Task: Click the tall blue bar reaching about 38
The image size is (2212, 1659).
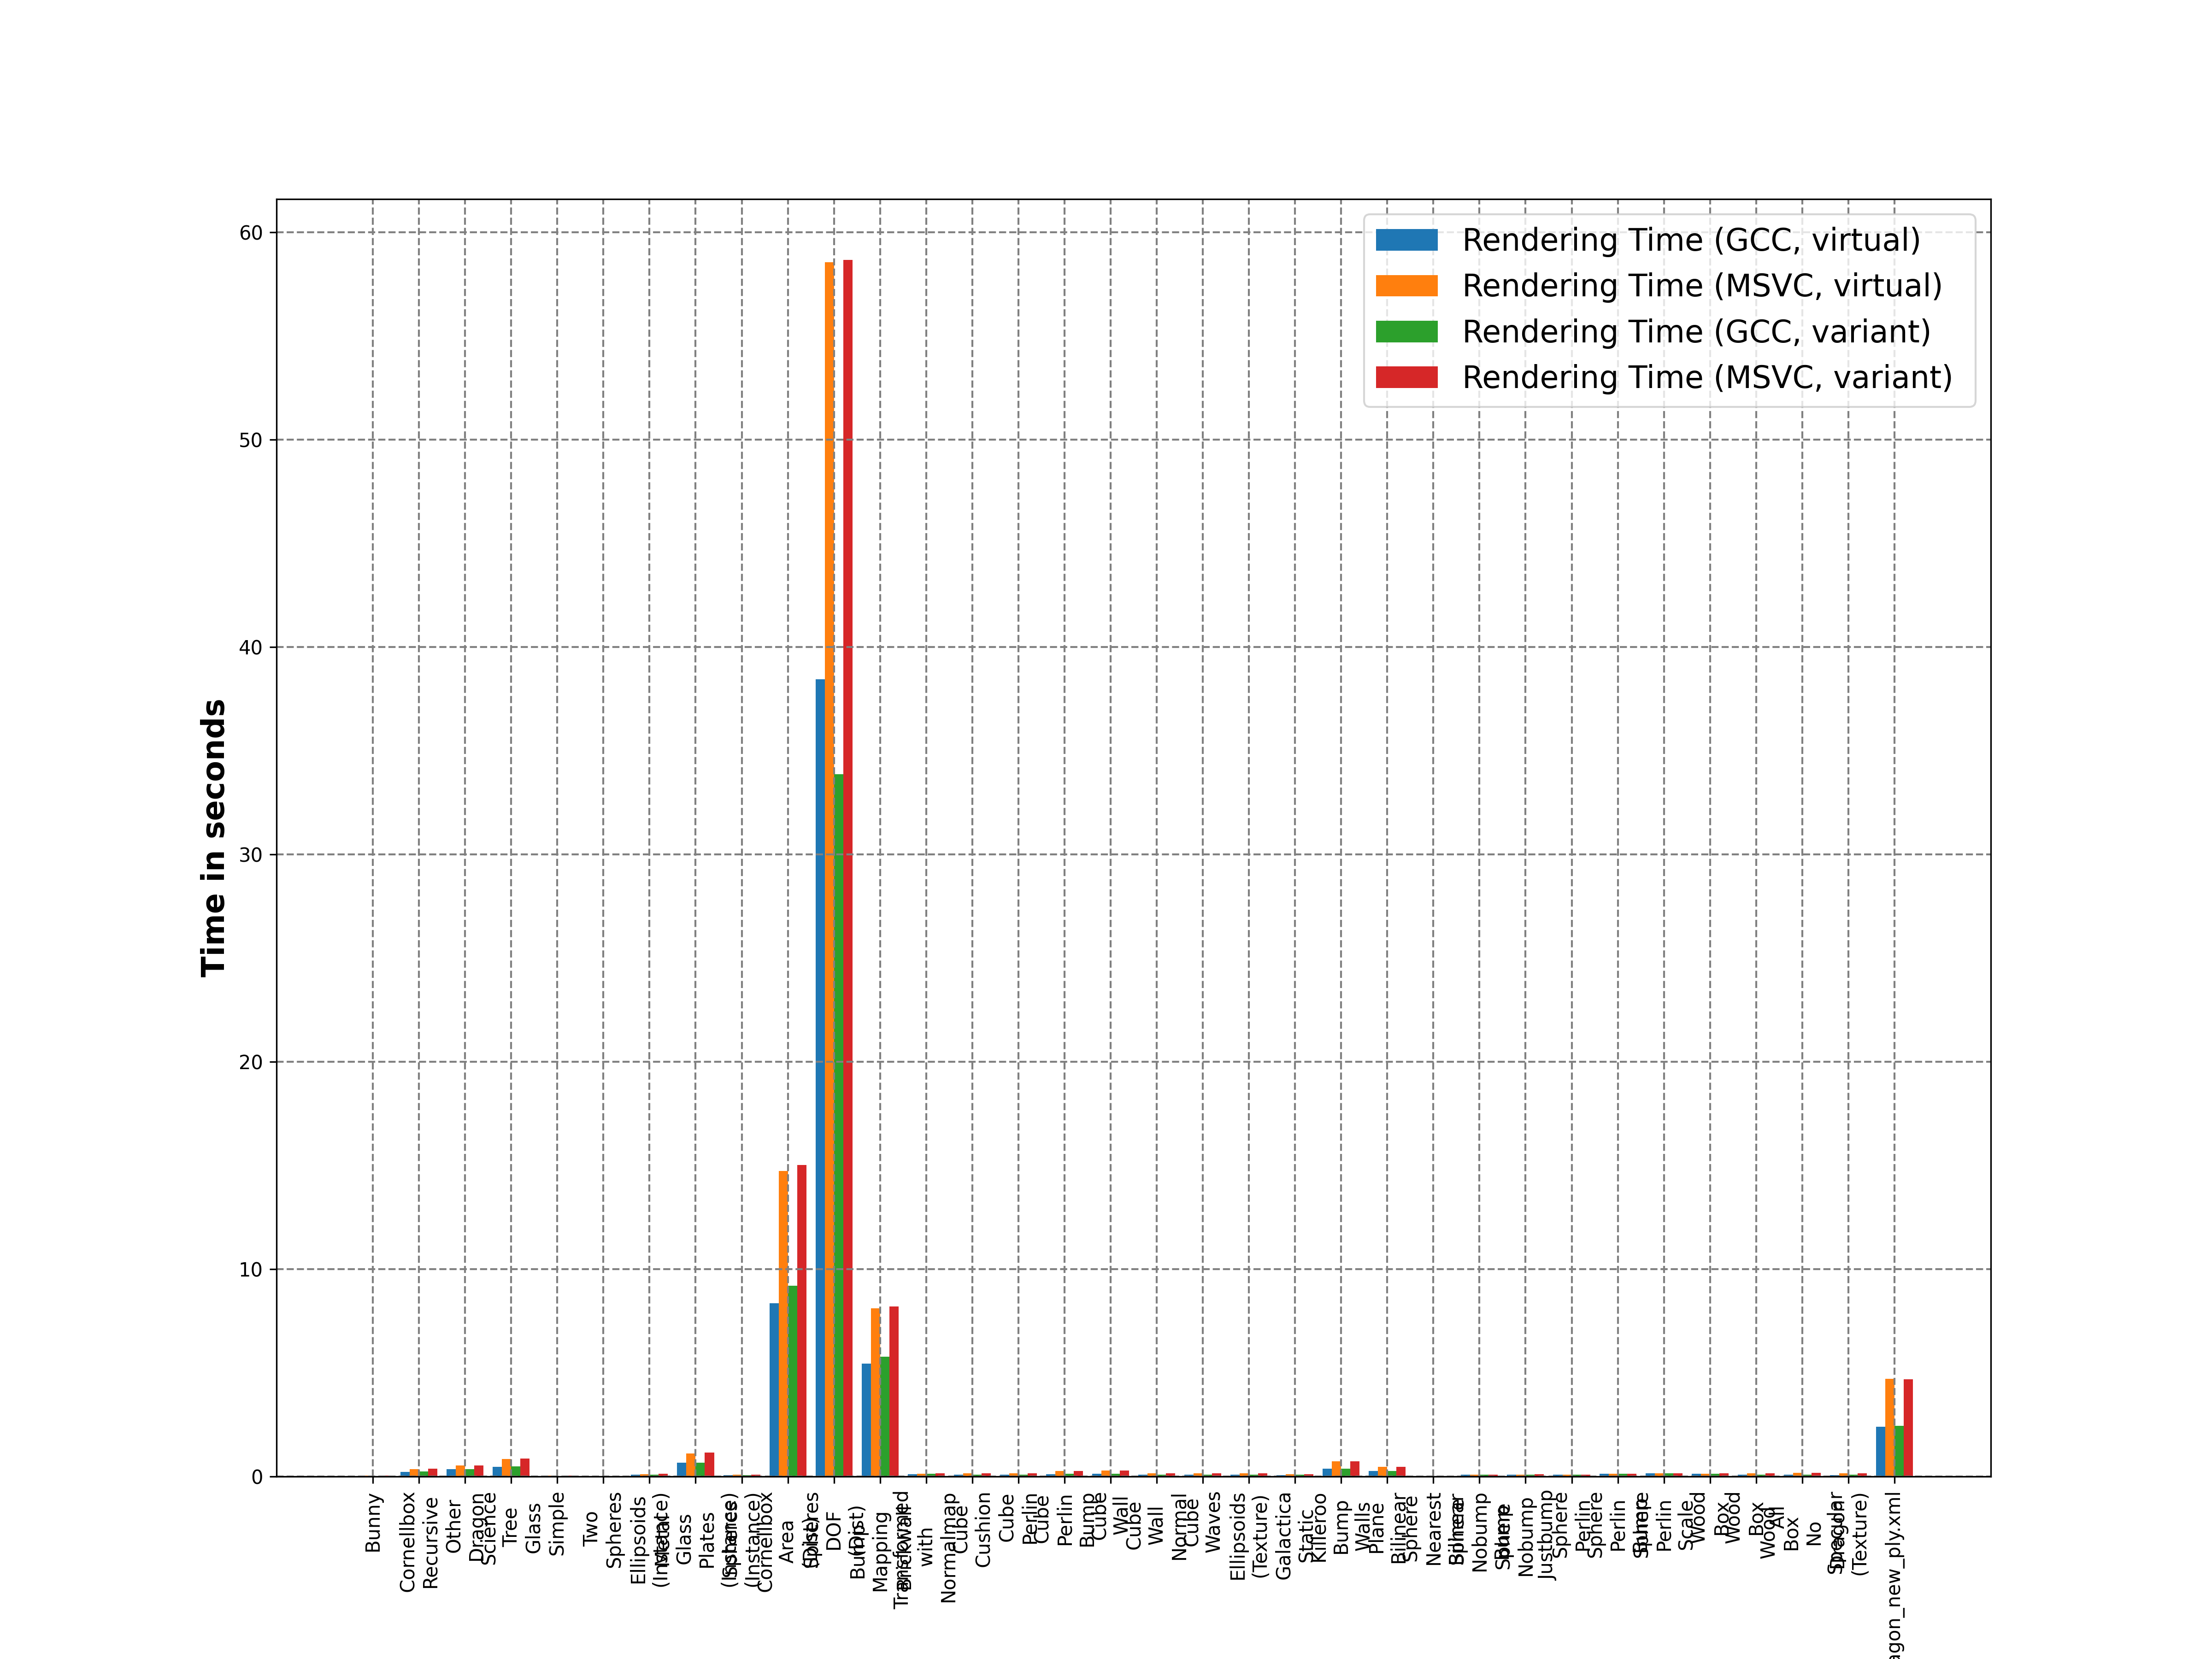Action: (820, 1077)
